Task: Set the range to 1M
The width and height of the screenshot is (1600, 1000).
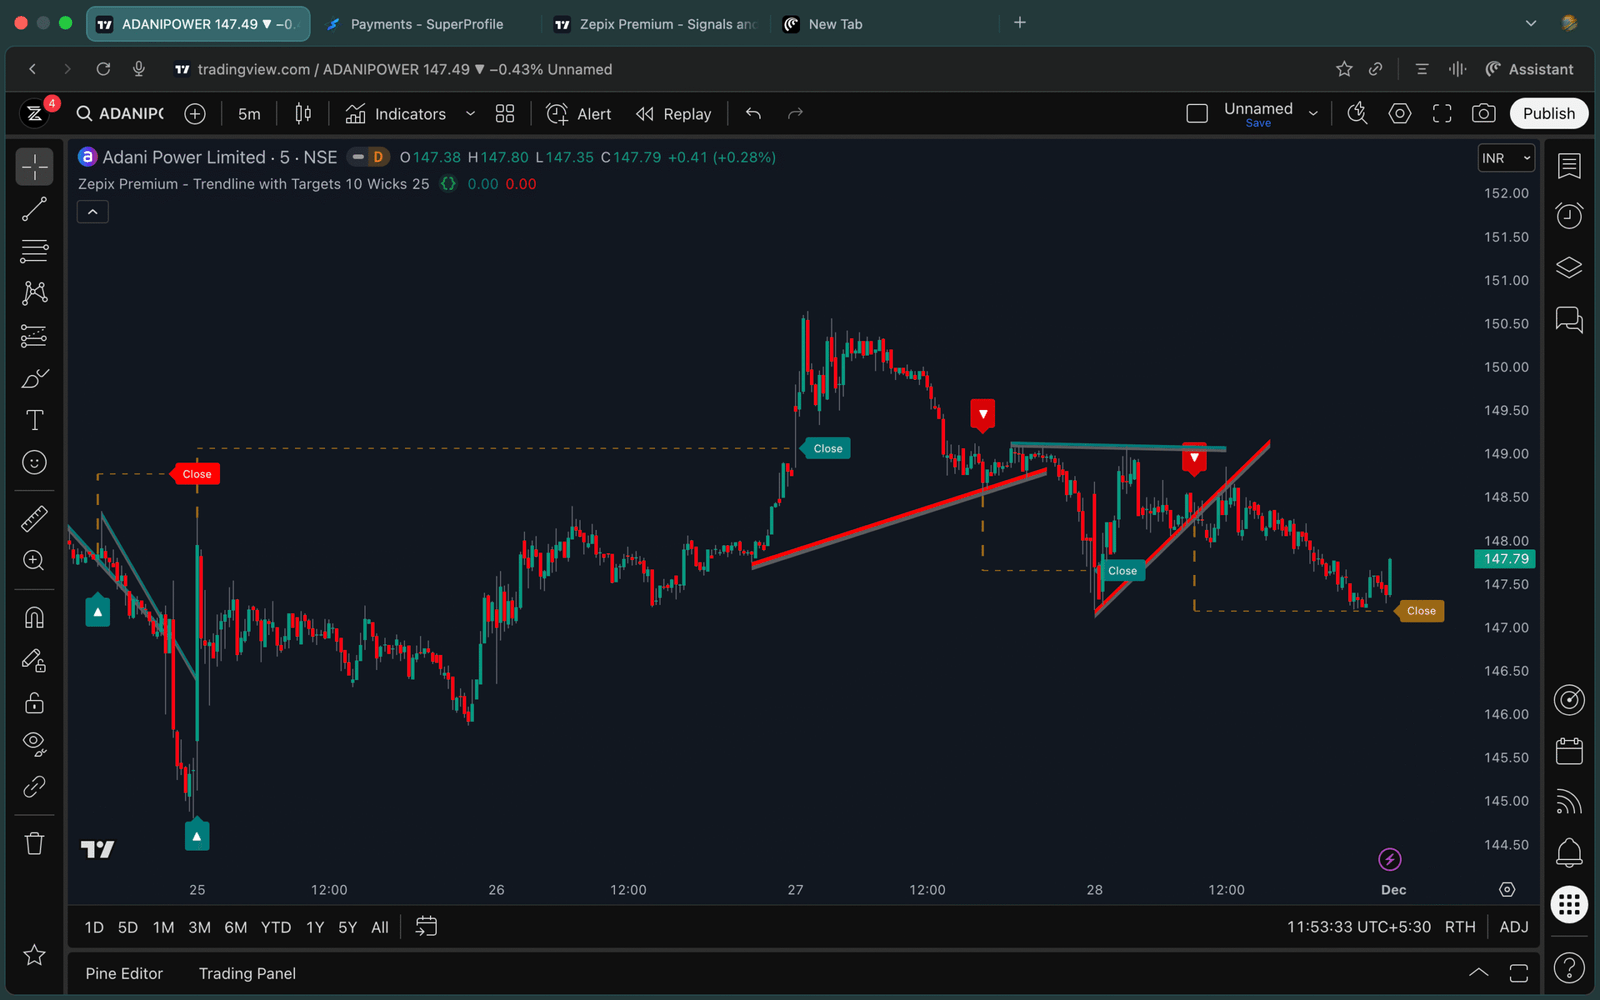Action: pos(163,927)
